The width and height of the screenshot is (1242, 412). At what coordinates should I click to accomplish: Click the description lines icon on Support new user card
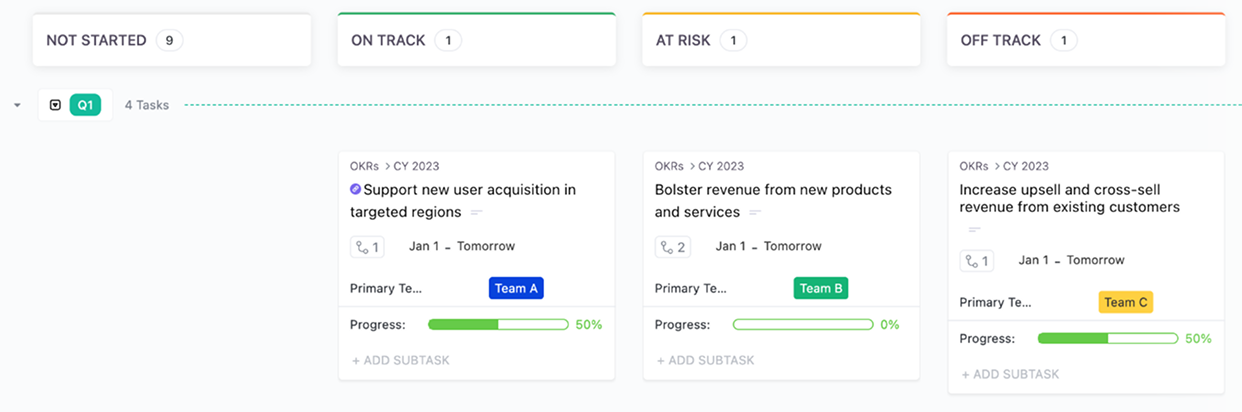tap(477, 213)
